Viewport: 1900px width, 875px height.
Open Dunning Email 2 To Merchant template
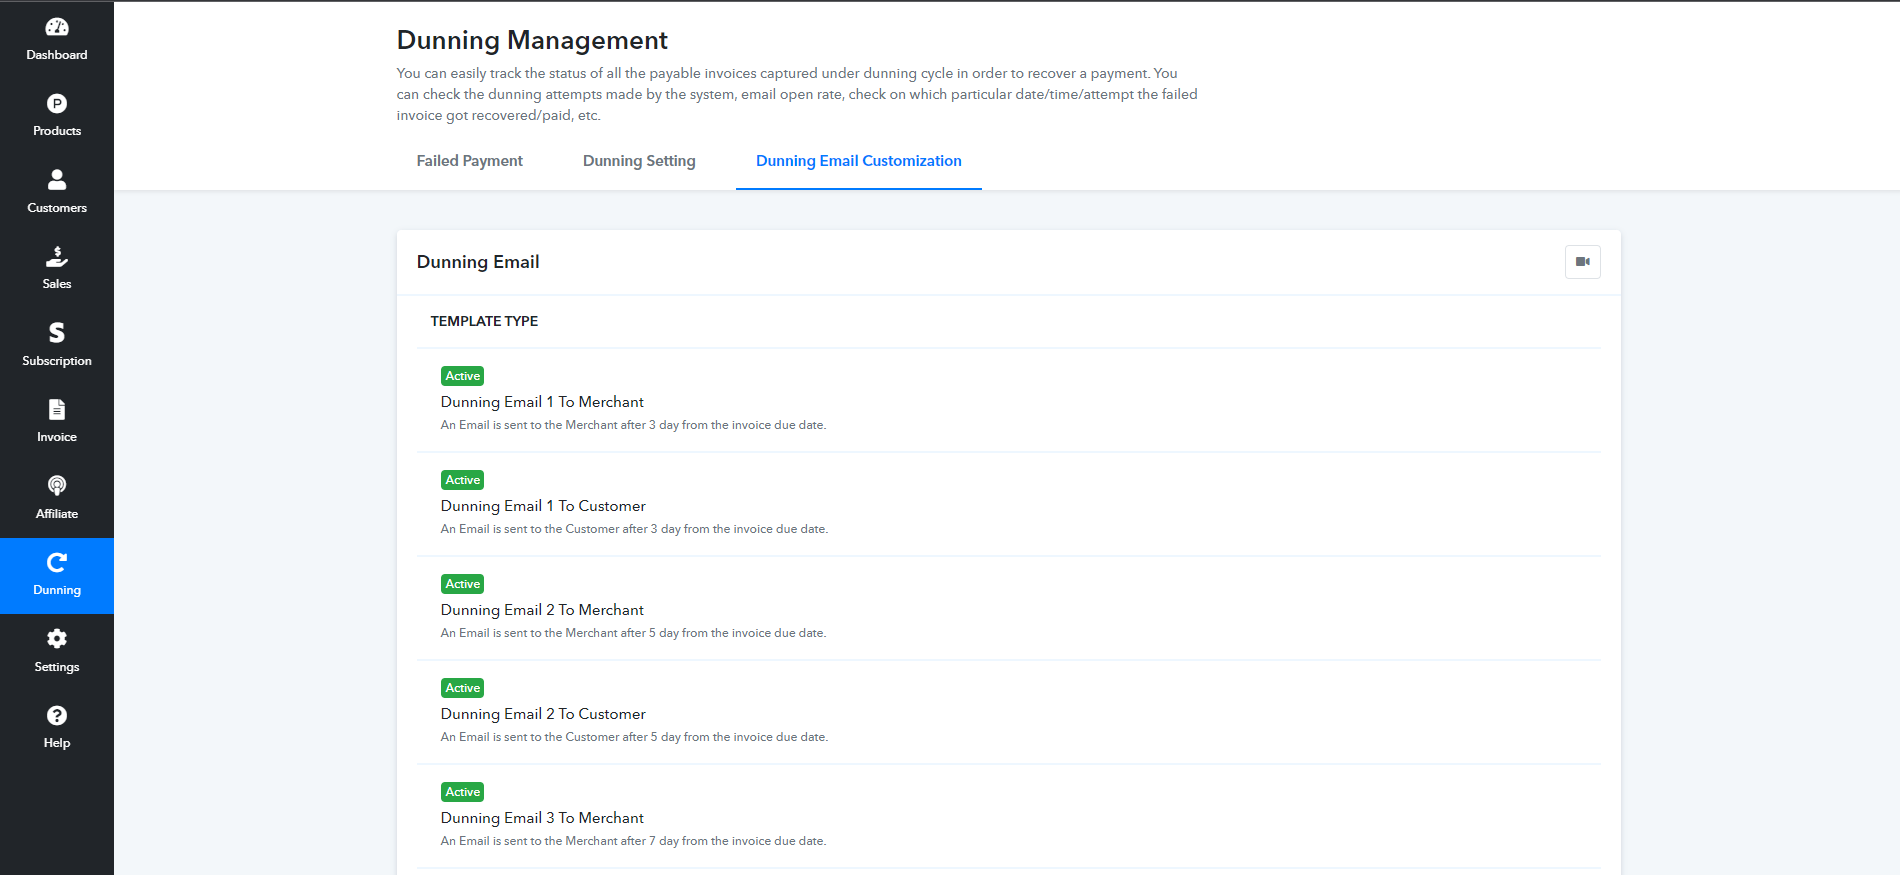point(542,610)
